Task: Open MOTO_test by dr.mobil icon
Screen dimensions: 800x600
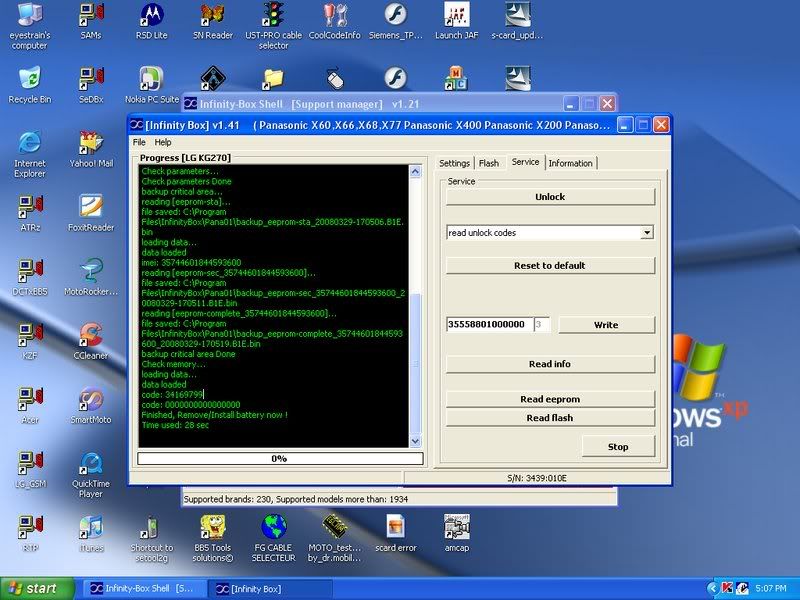Action: [335, 539]
